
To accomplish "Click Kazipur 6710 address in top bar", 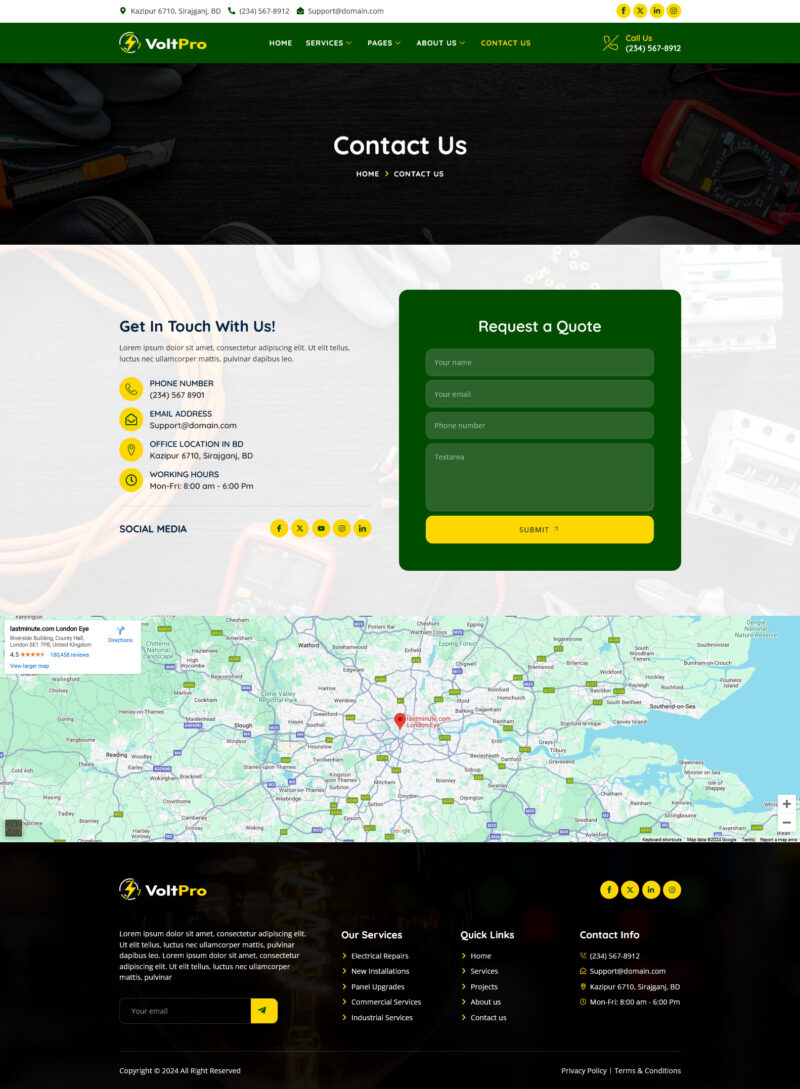I will coord(175,11).
